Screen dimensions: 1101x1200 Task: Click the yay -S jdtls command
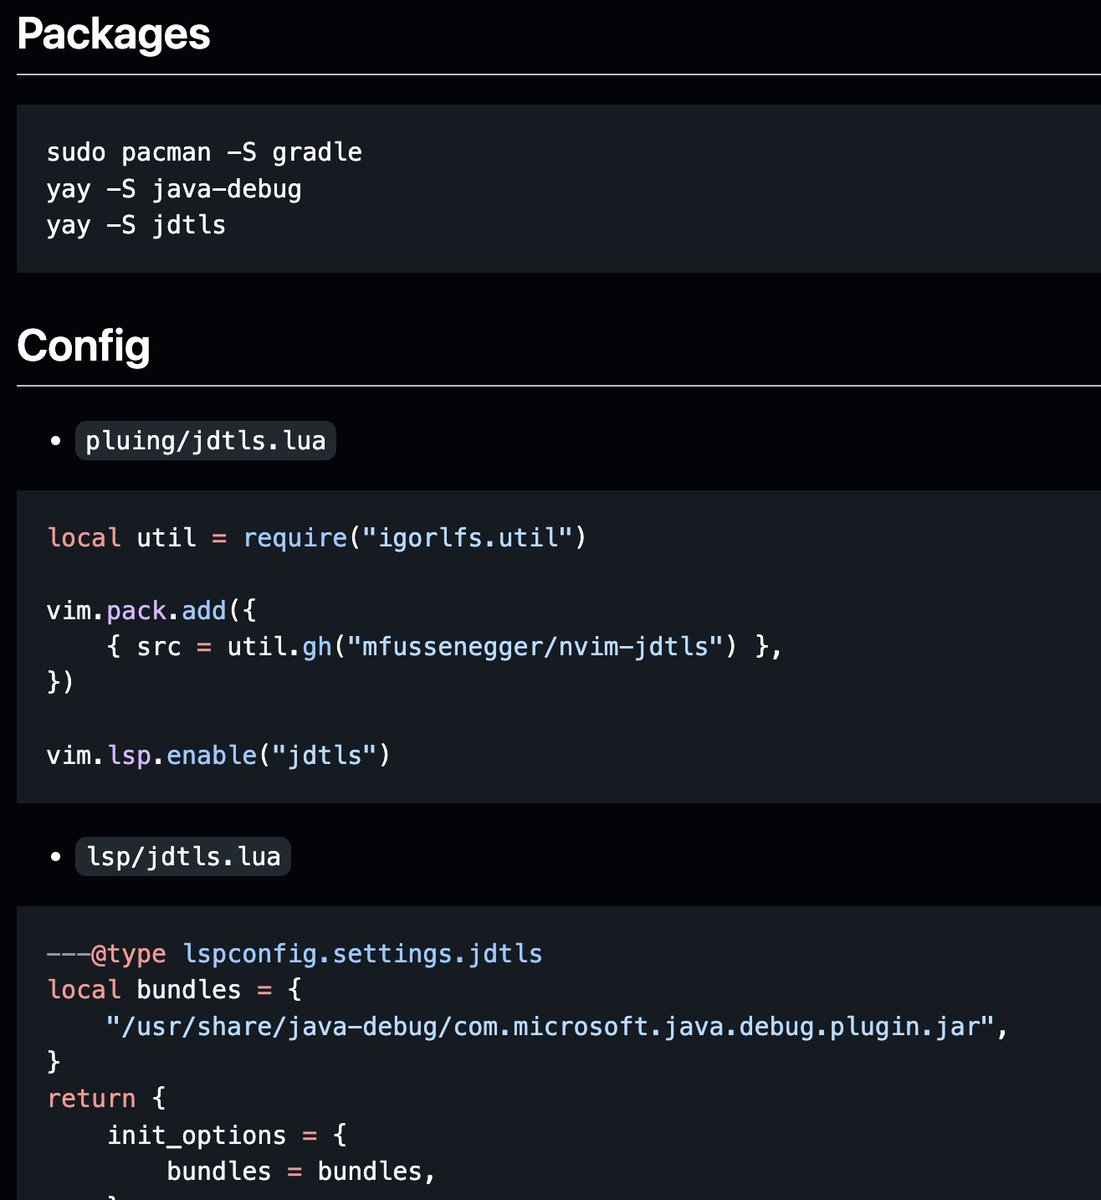(x=136, y=225)
